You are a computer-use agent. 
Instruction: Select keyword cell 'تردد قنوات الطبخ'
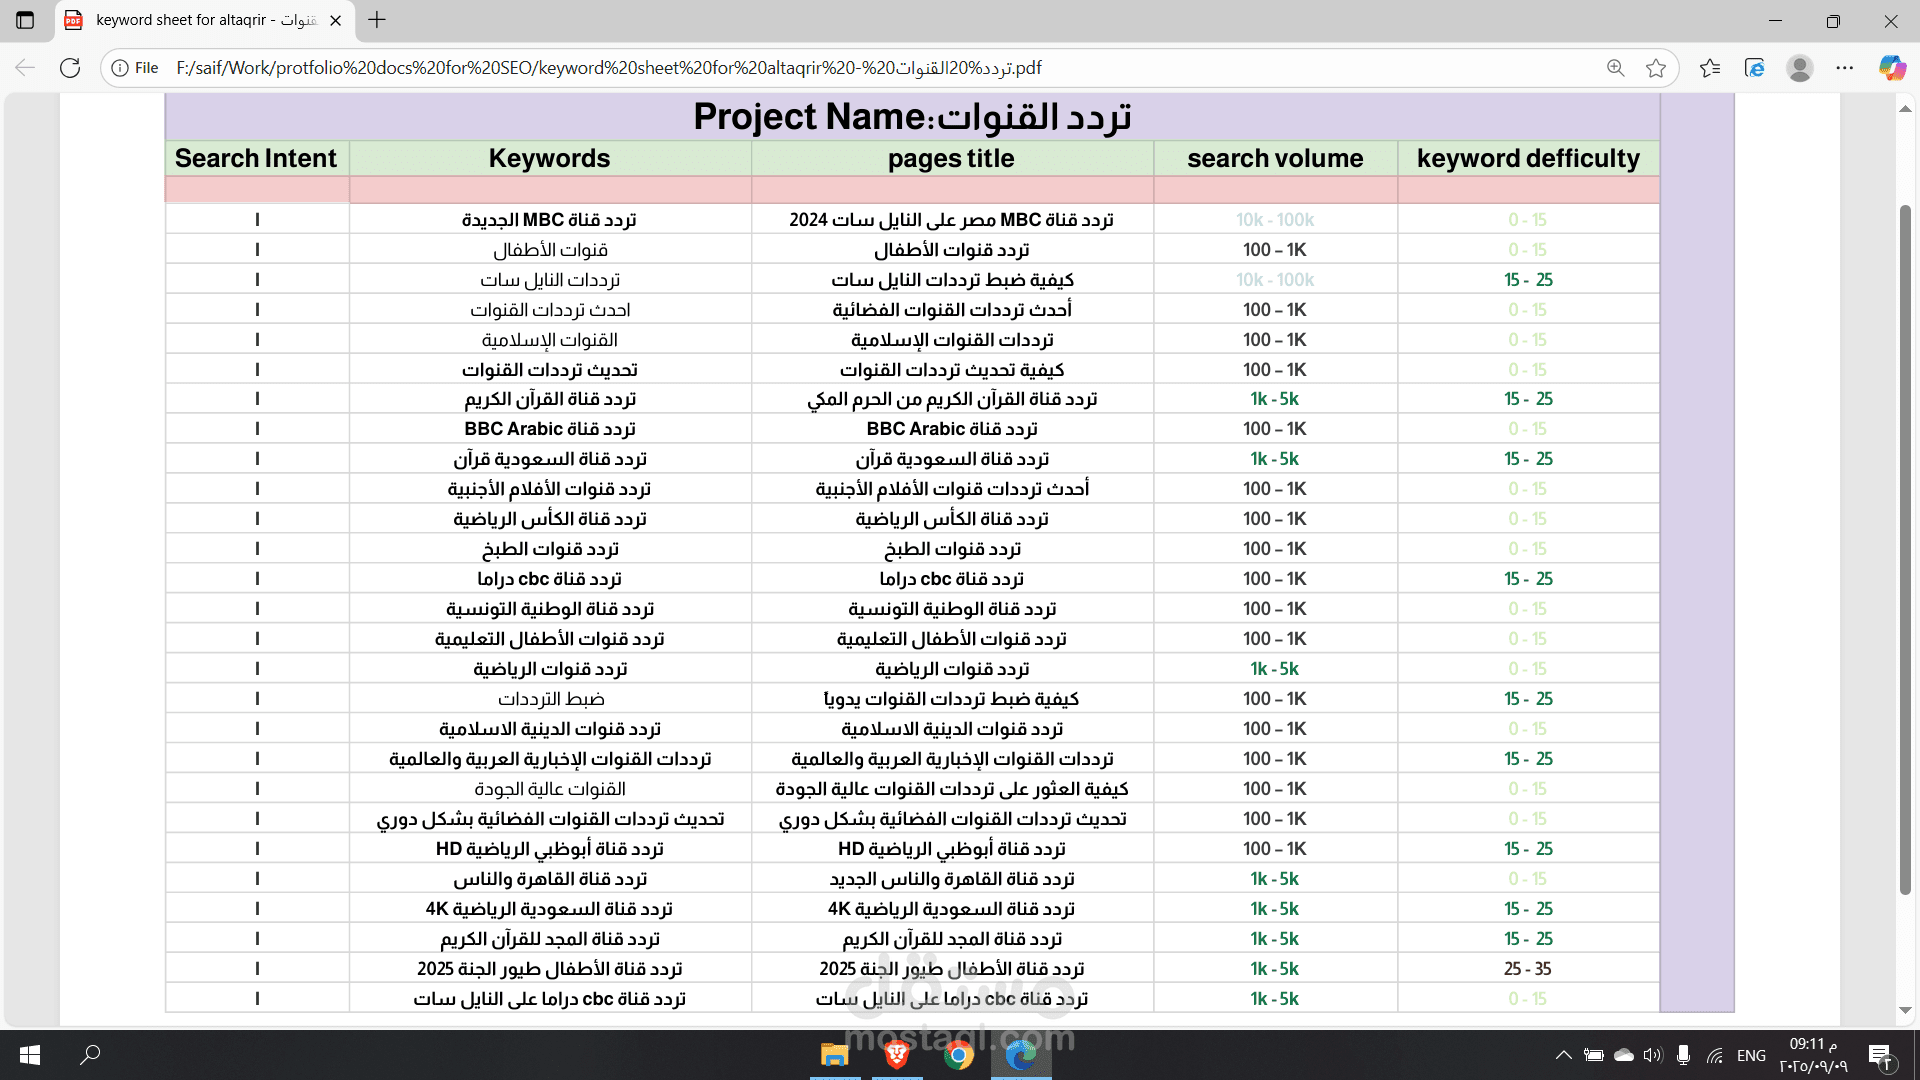pyautogui.click(x=550, y=549)
